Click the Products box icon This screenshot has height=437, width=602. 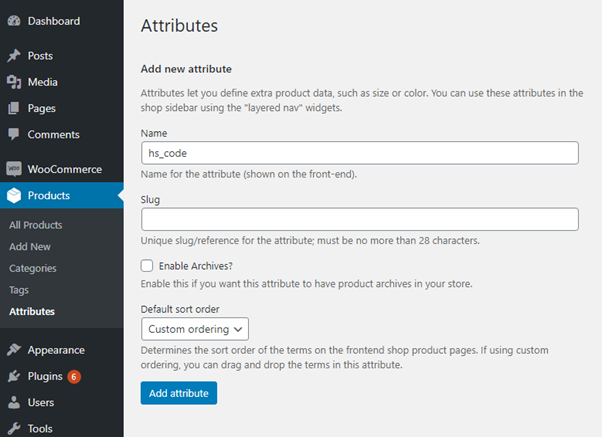point(13,195)
